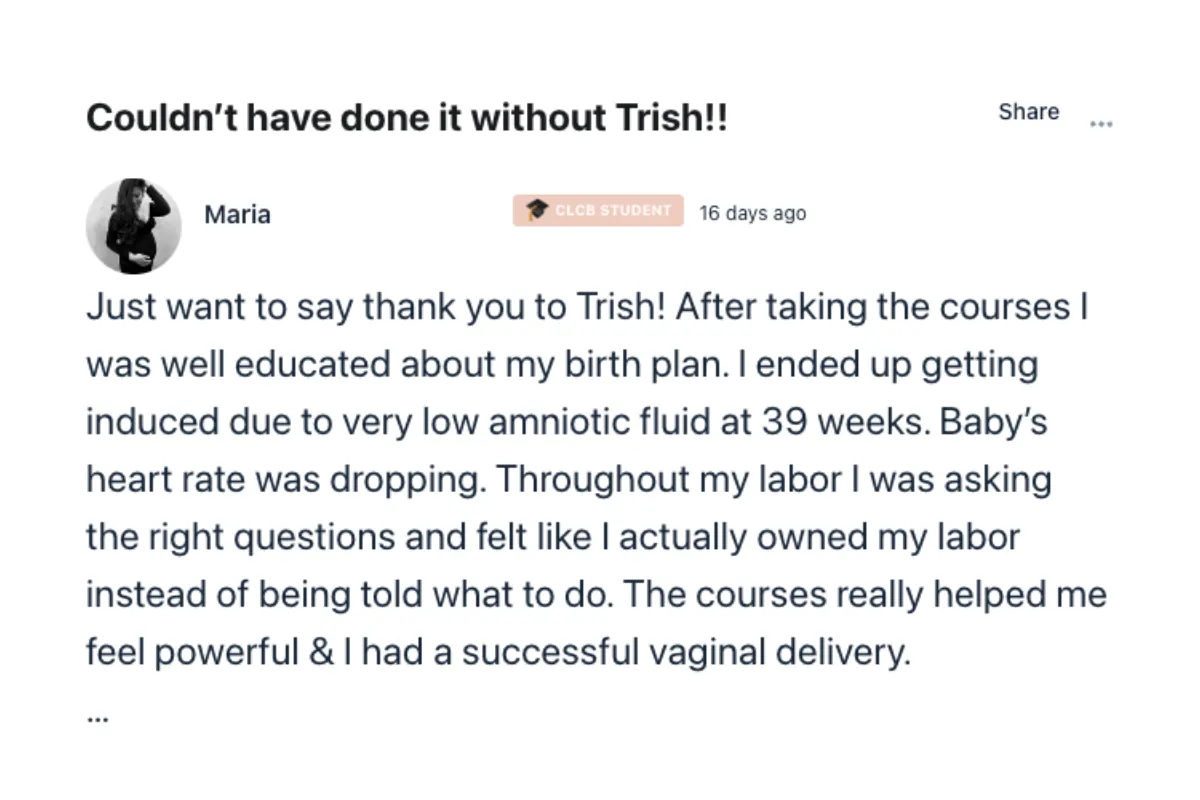This screenshot has height=800, width=1200.
Task: Click the CLCB STUDENT badge
Action: (598, 210)
